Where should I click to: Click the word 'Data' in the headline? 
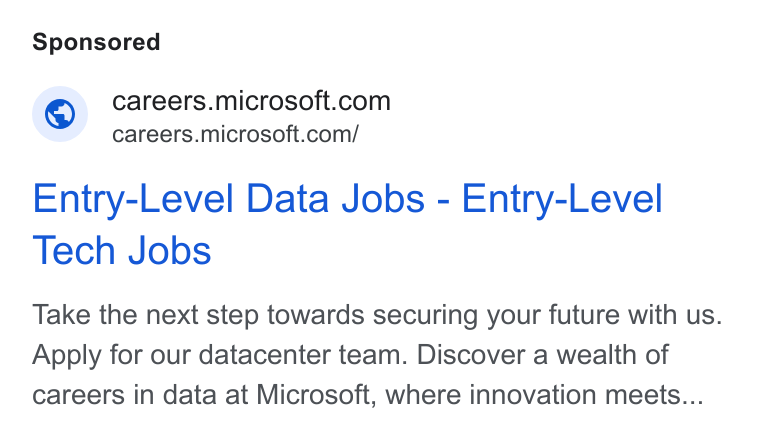pos(287,198)
